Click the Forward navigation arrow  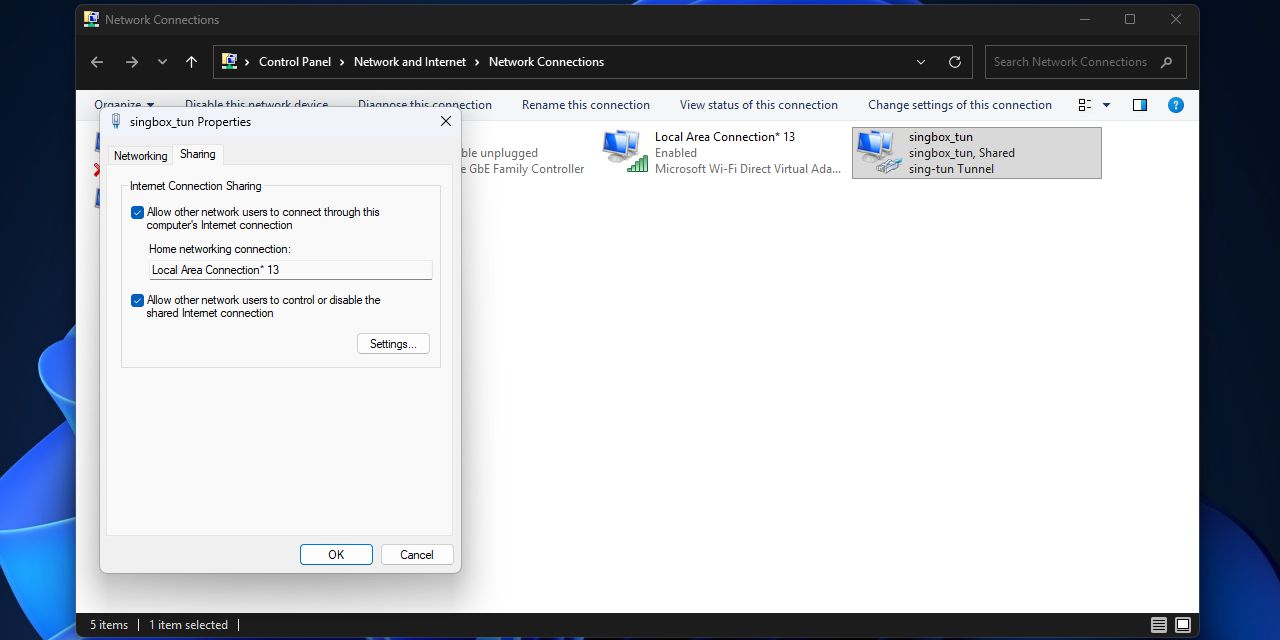pos(132,62)
